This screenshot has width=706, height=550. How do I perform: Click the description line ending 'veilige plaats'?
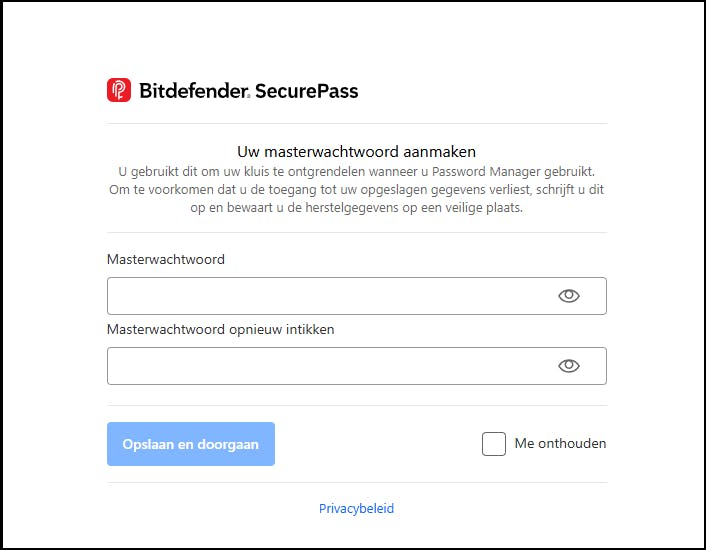(x=356, y=208)
